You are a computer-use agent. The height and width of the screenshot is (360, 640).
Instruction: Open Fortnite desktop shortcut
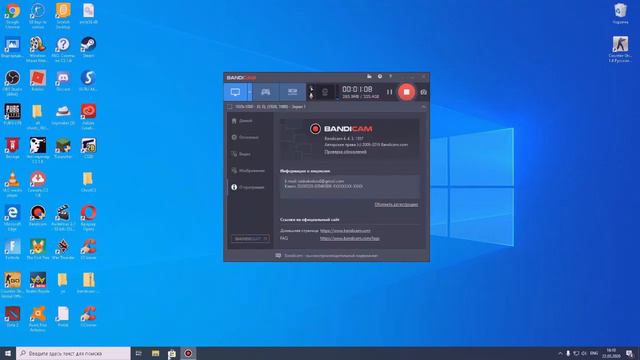pos(12,249)
